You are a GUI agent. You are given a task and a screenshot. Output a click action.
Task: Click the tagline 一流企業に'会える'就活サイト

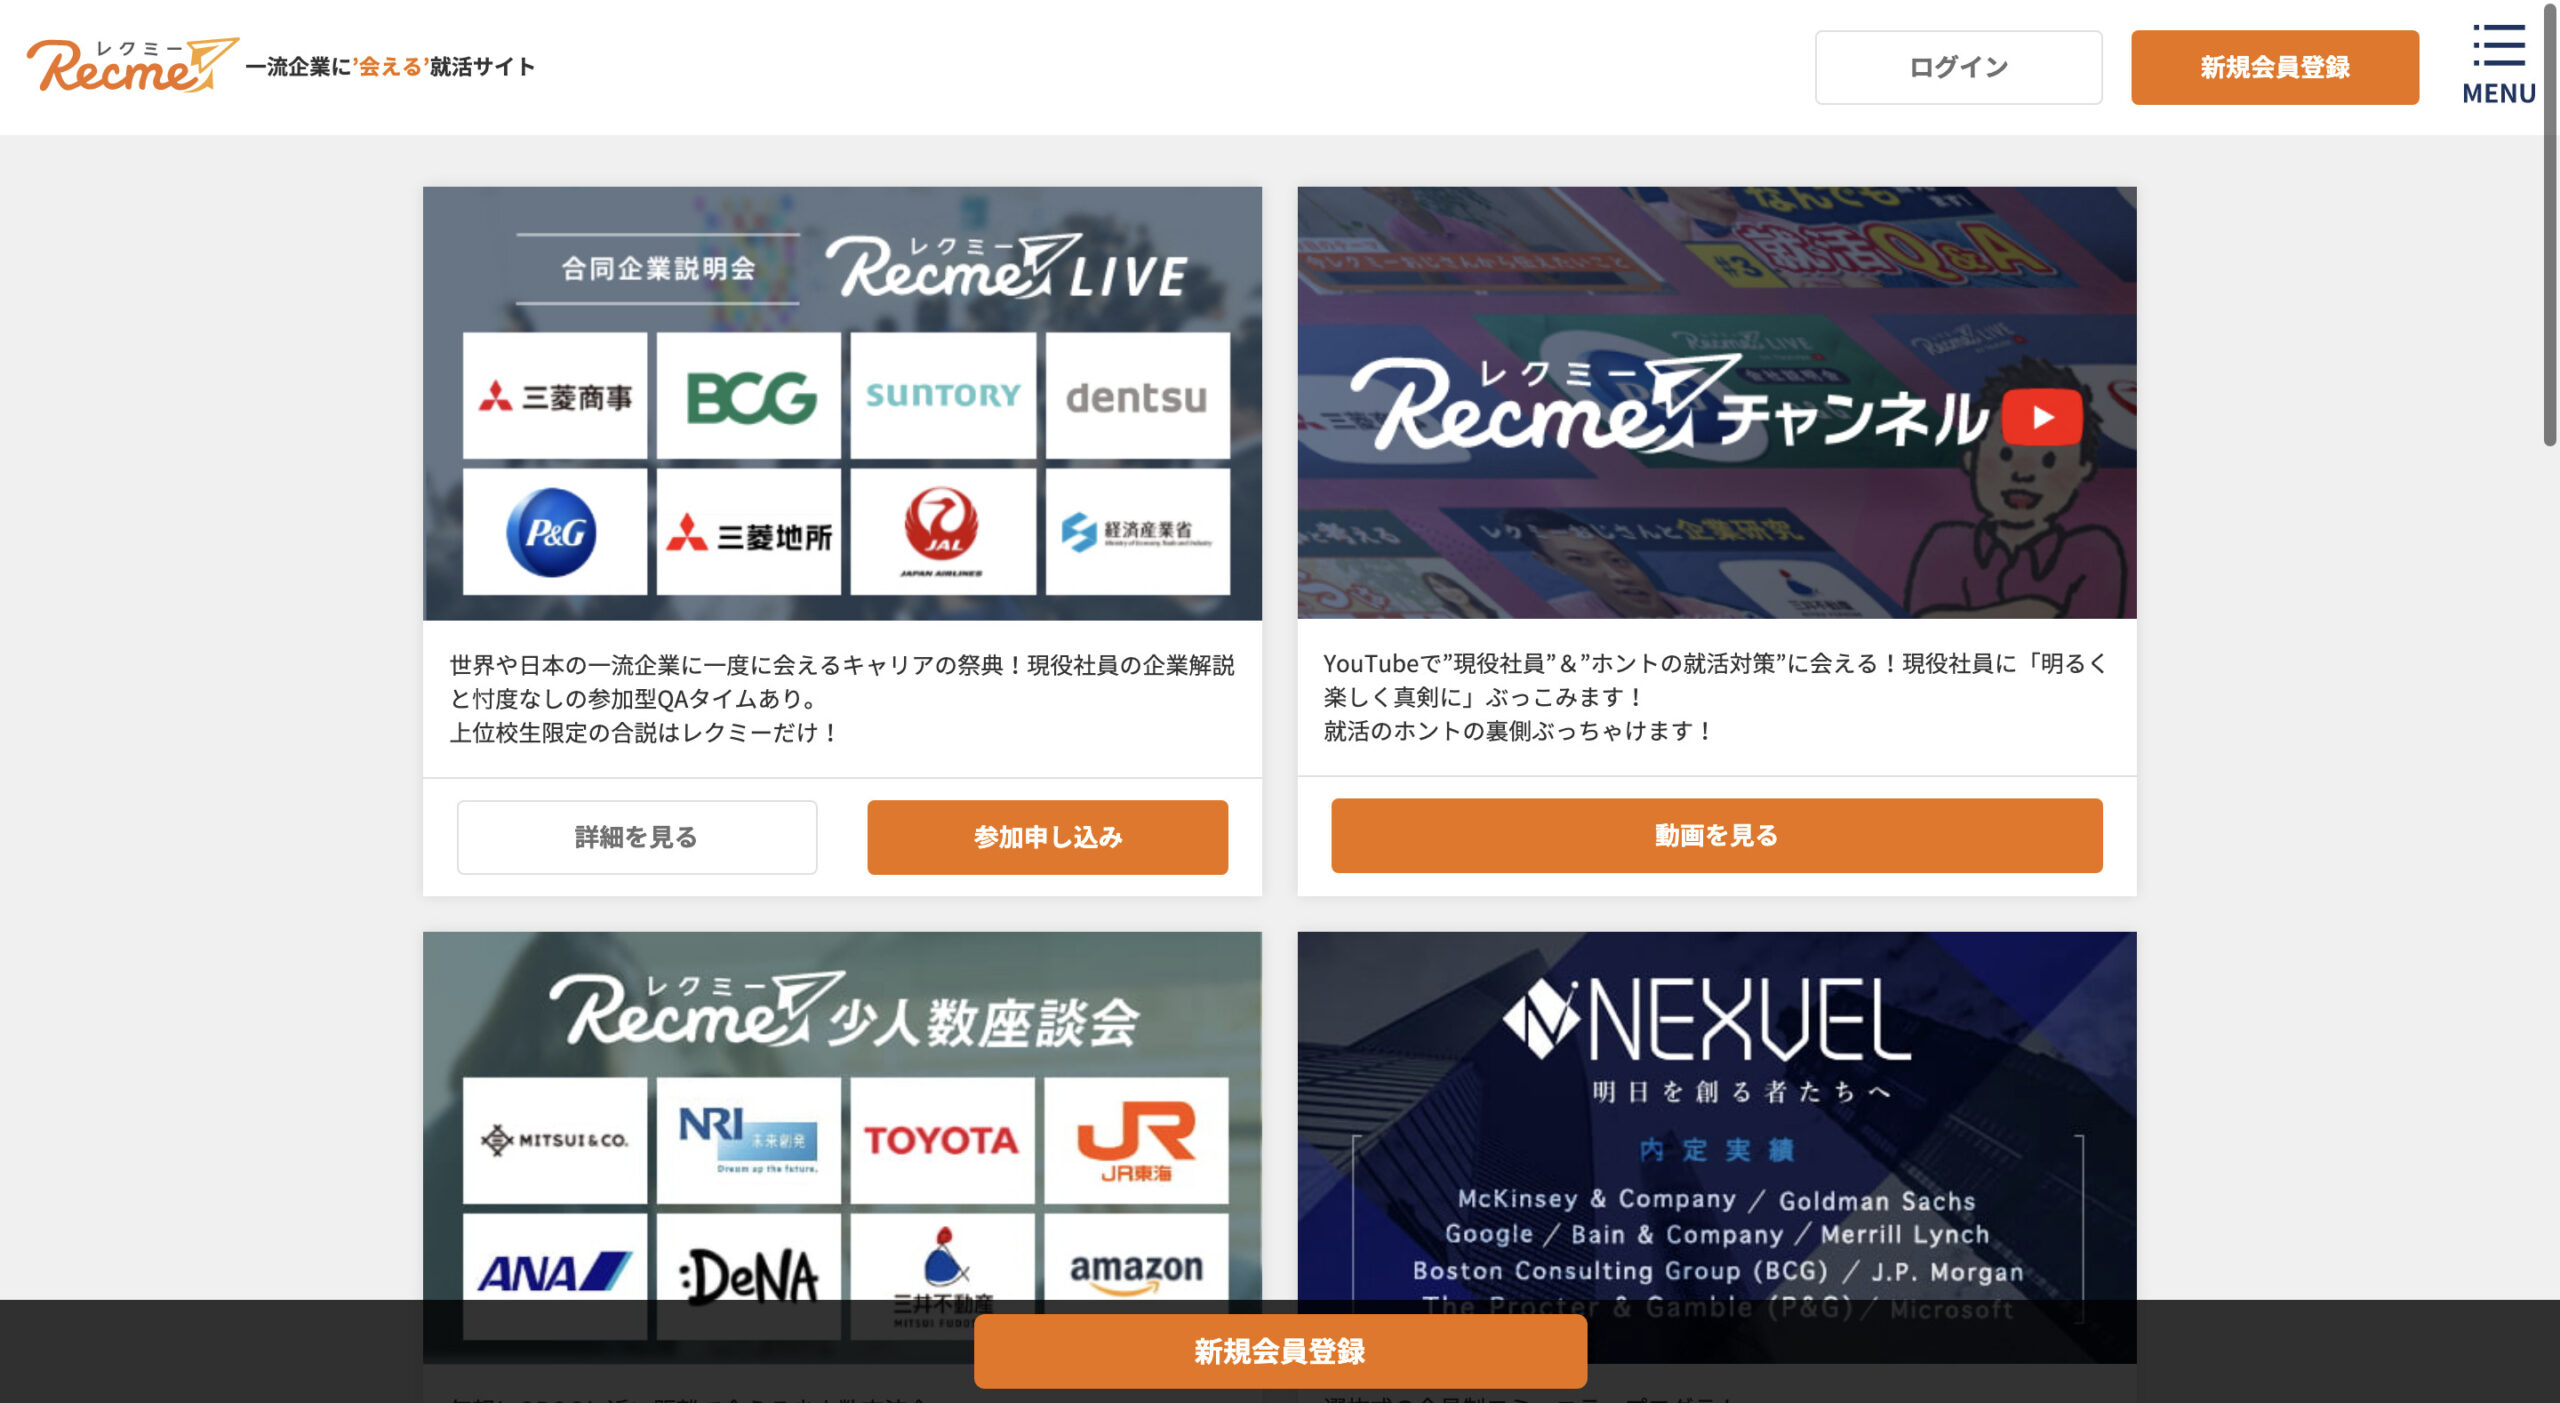click(390, 67)
